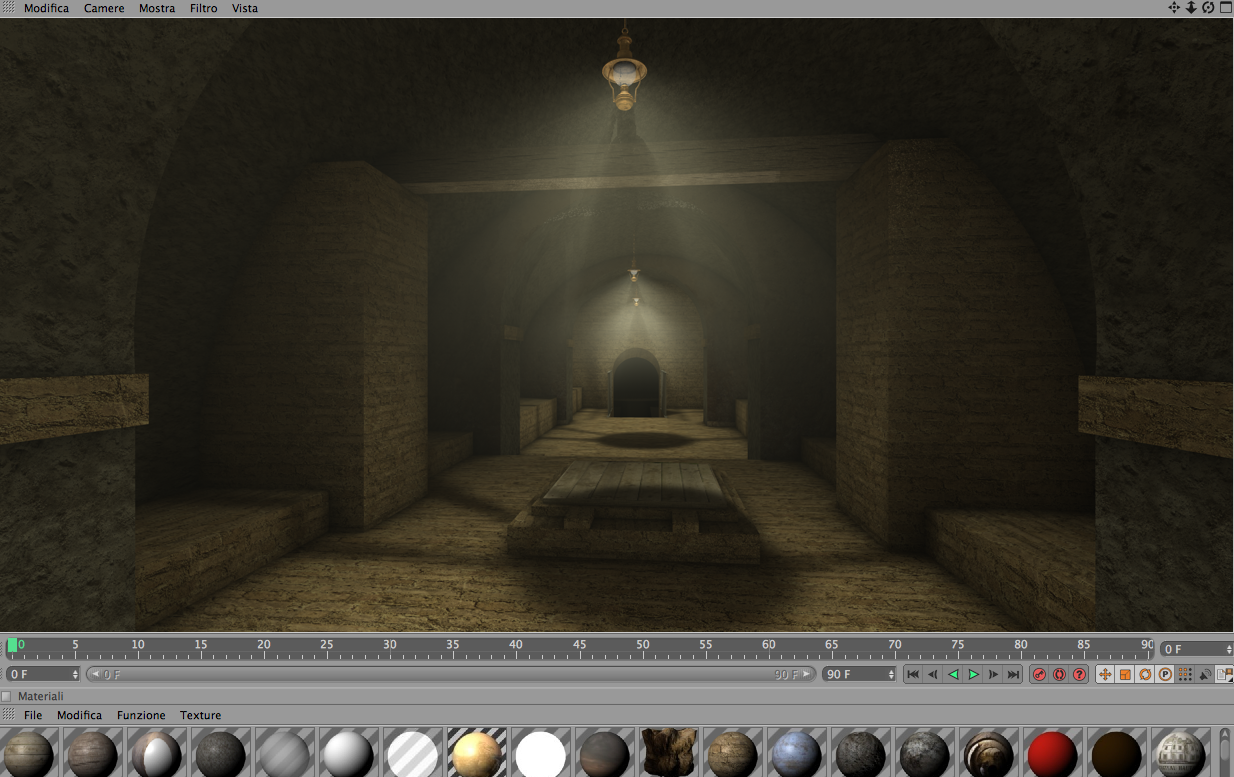Click the viewport rotate camera icon
Image resolution: width=1234 pixels, height=777 pixels.
(x=1208, y=8)
